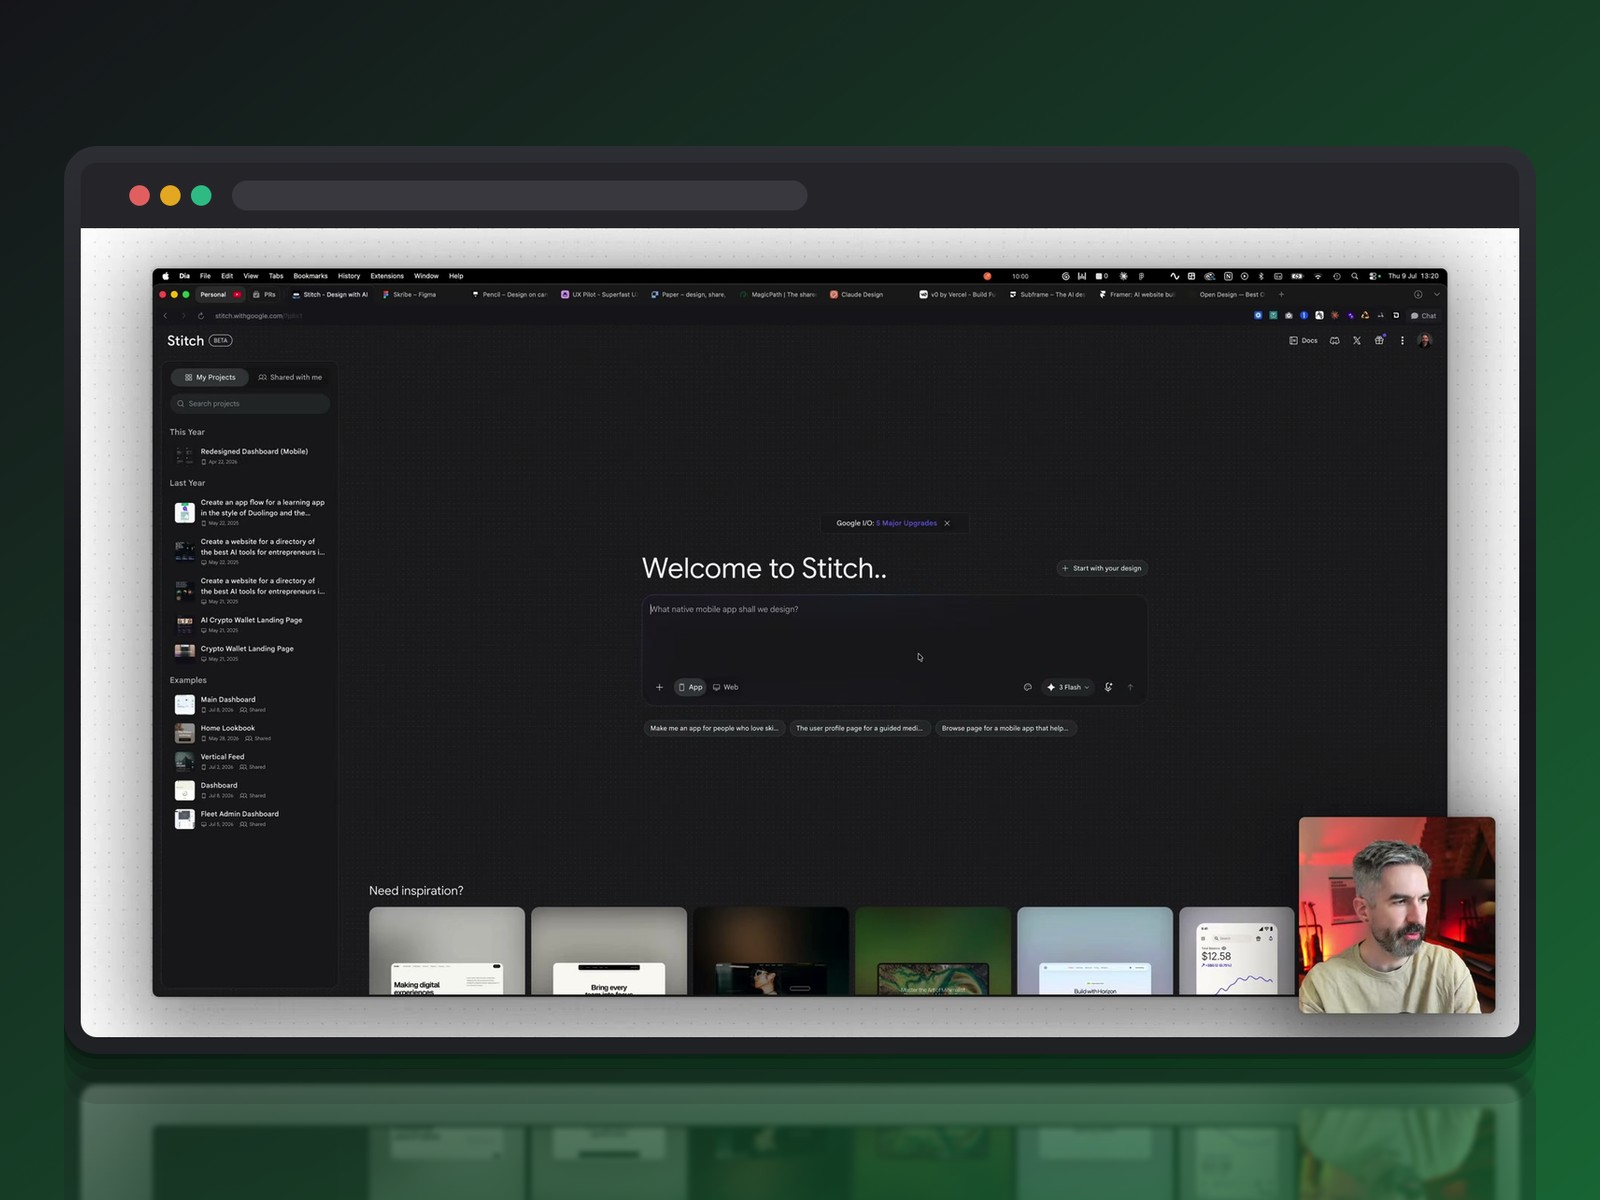1600x1200 pixels.
Task: Open the Docs icon in header
Action: (1303, 341)
